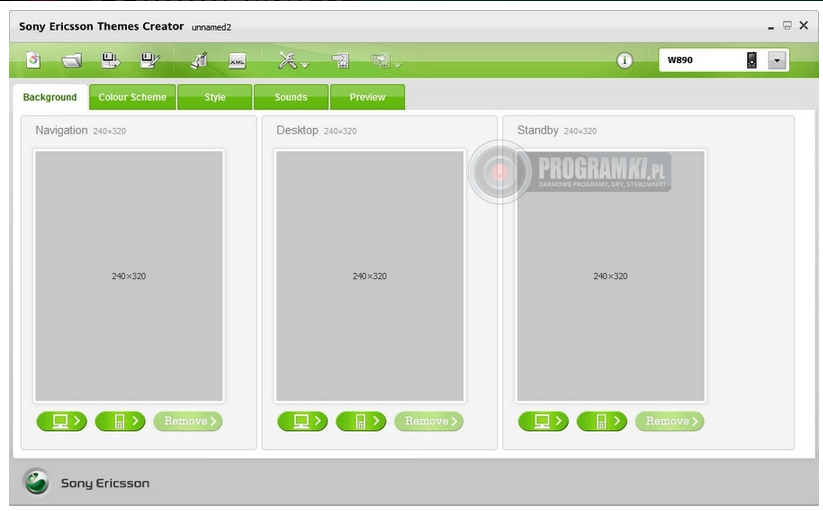Click the send-to-phone arrow icon

click(x=341, y=60)
